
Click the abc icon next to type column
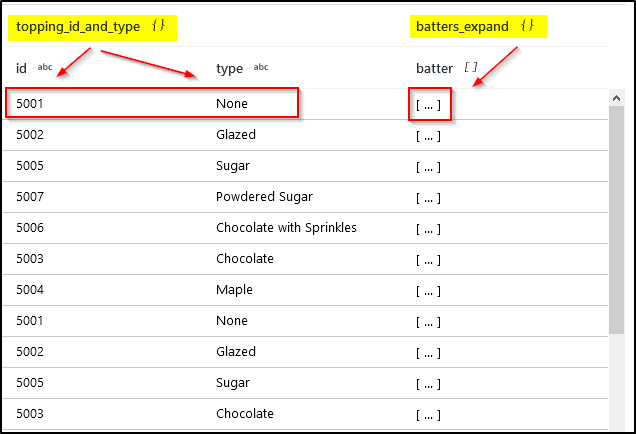[x=261, y=67]
